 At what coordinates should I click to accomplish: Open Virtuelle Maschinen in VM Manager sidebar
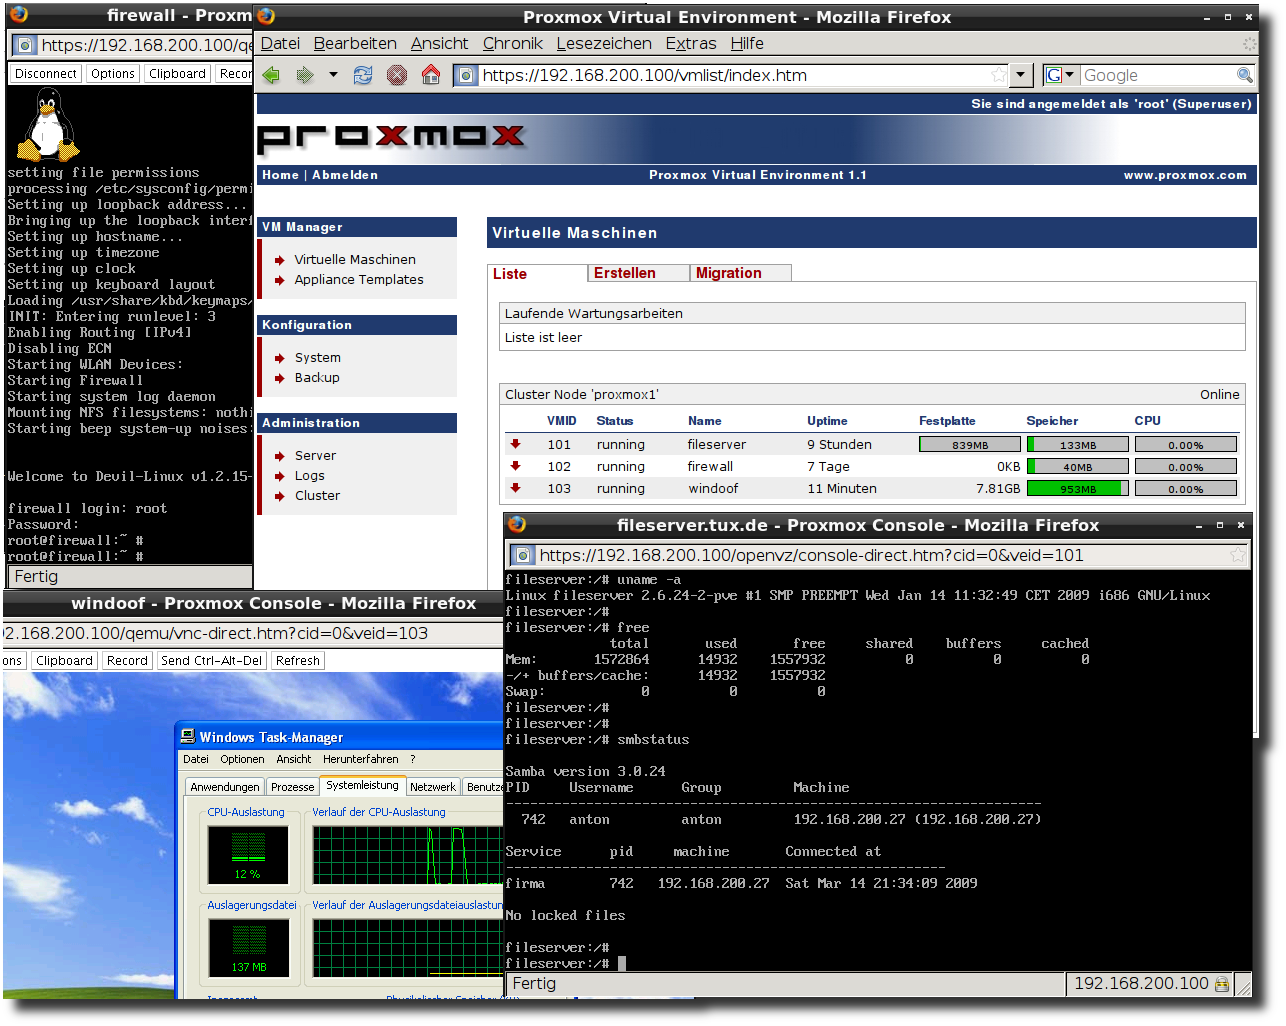point(355,259)
